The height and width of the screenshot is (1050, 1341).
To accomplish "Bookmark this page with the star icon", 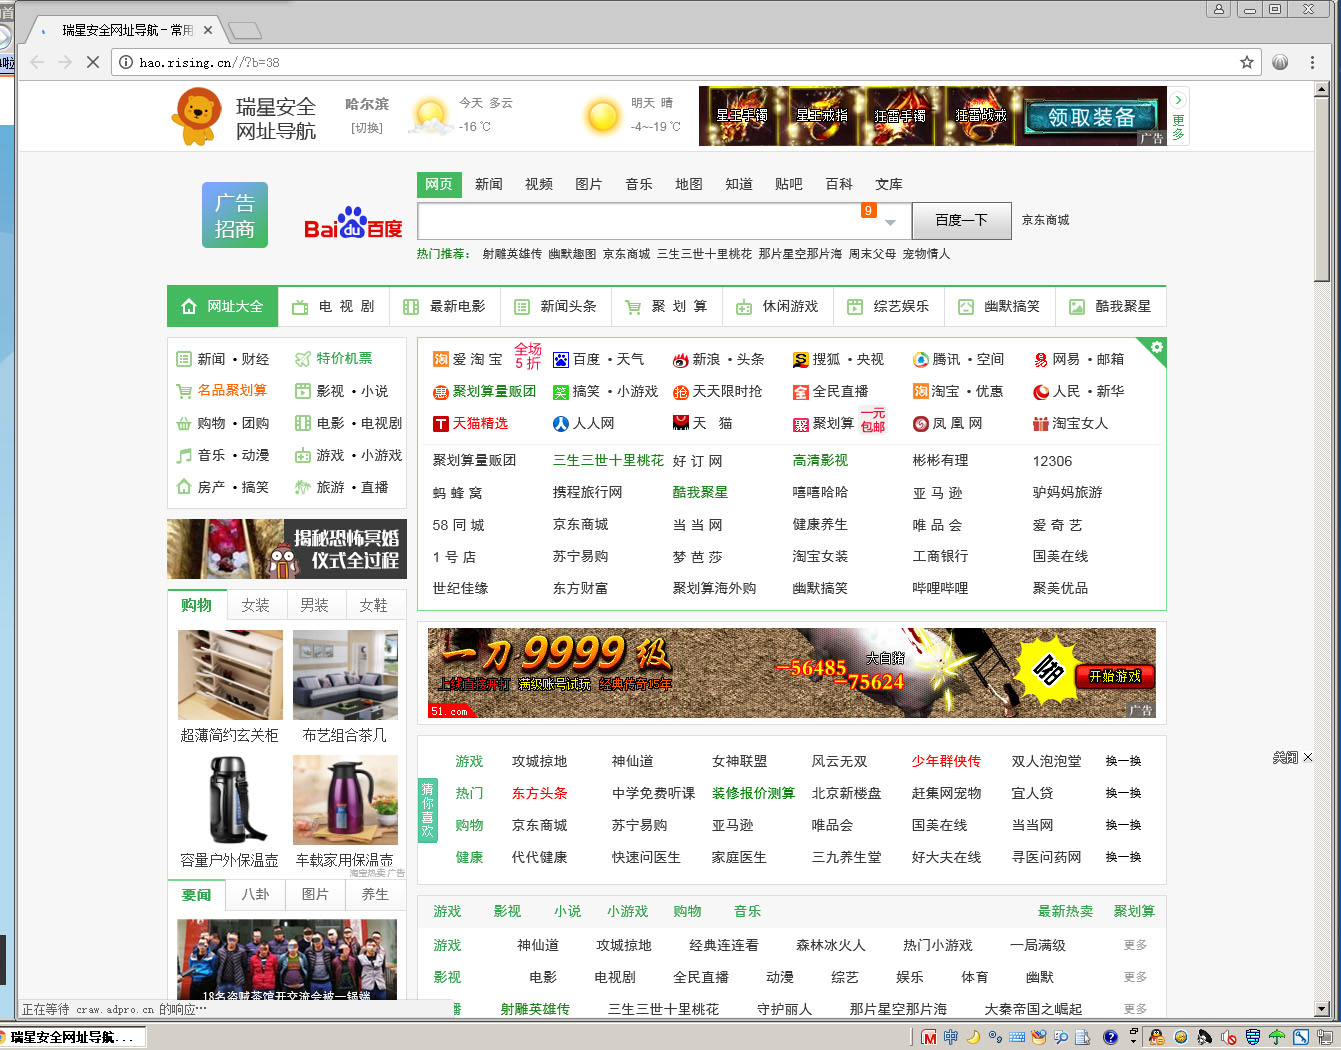I will click(x=1247, y=62).
